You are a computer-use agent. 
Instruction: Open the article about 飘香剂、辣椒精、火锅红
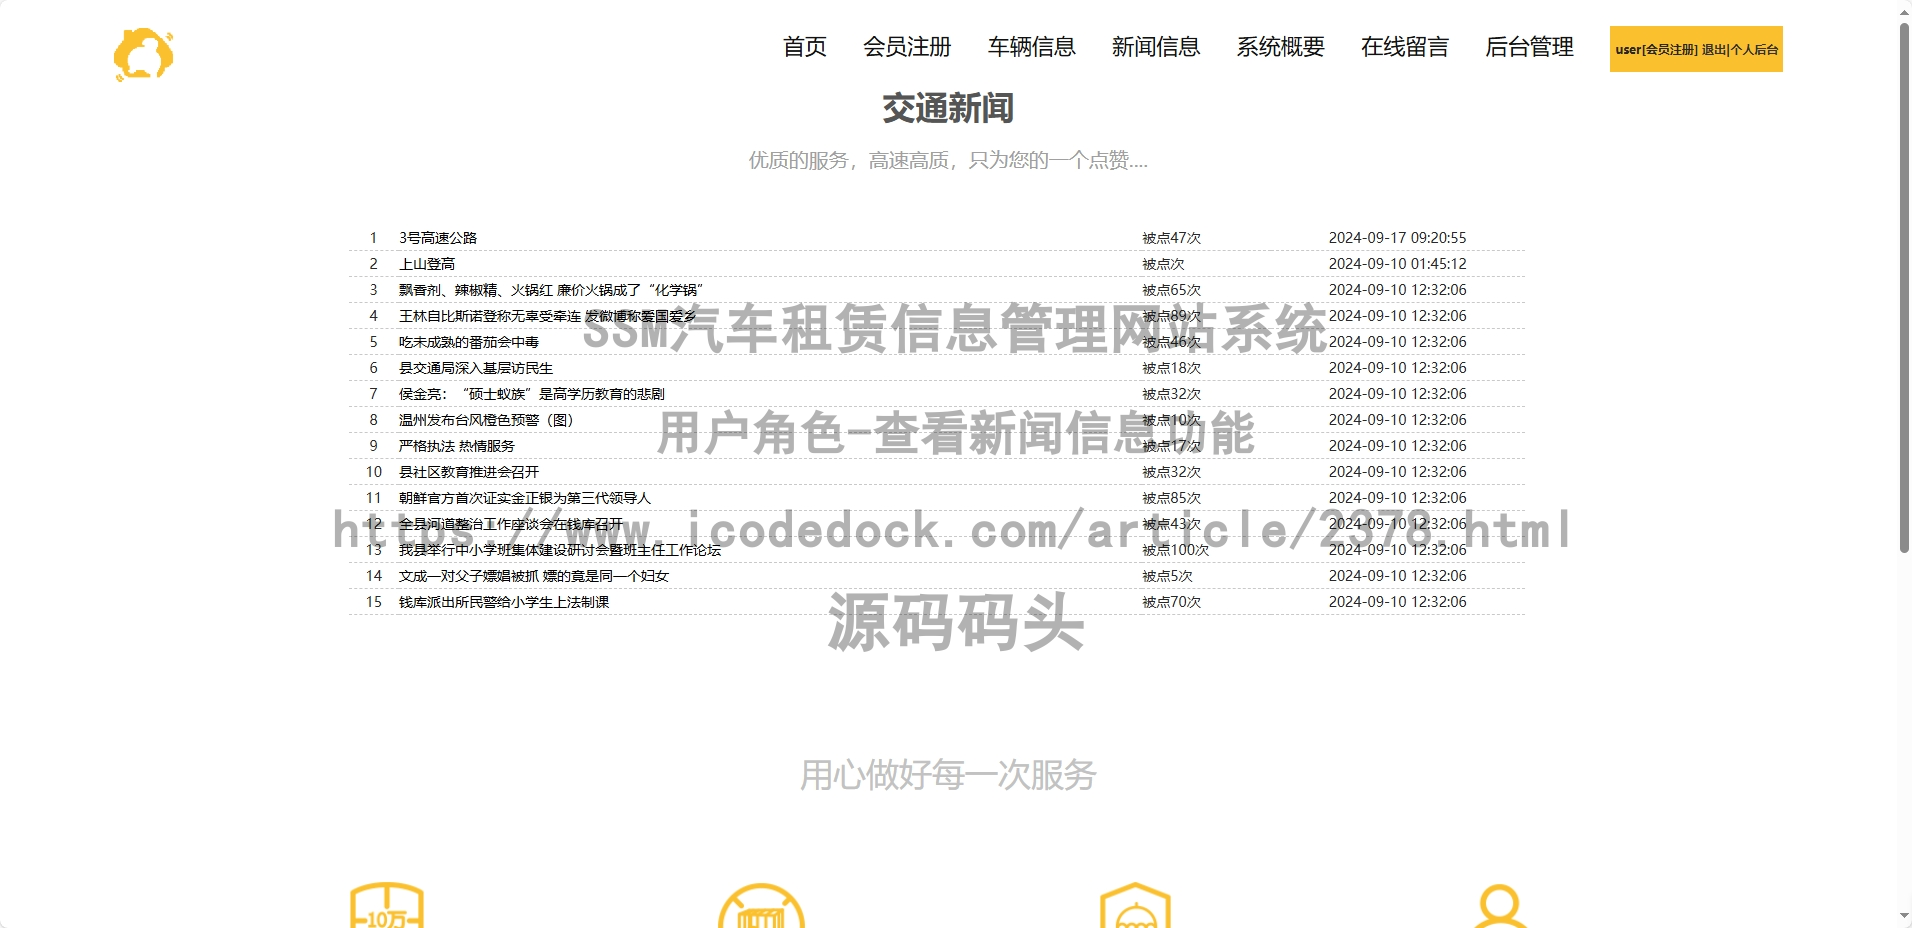[551, 290]
